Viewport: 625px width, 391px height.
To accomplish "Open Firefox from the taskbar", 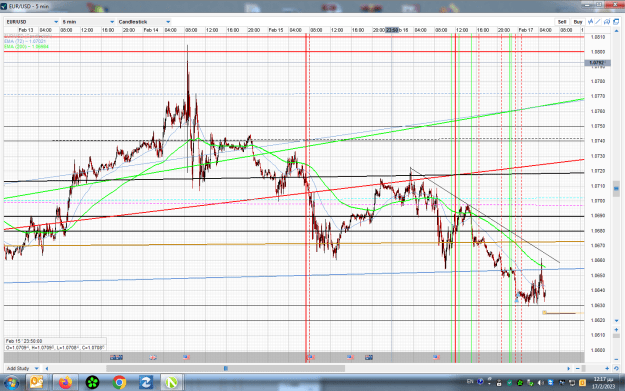I will (x=65, y=383).
